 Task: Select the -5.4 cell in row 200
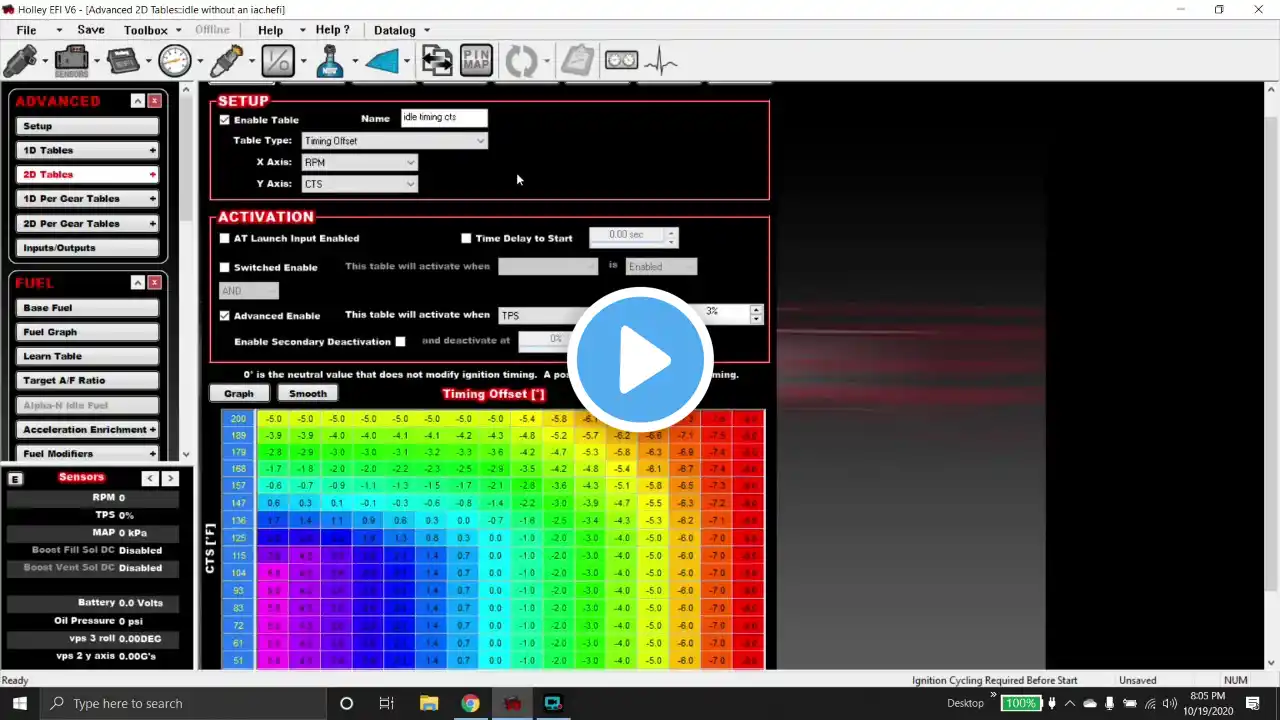pos(527,419)
